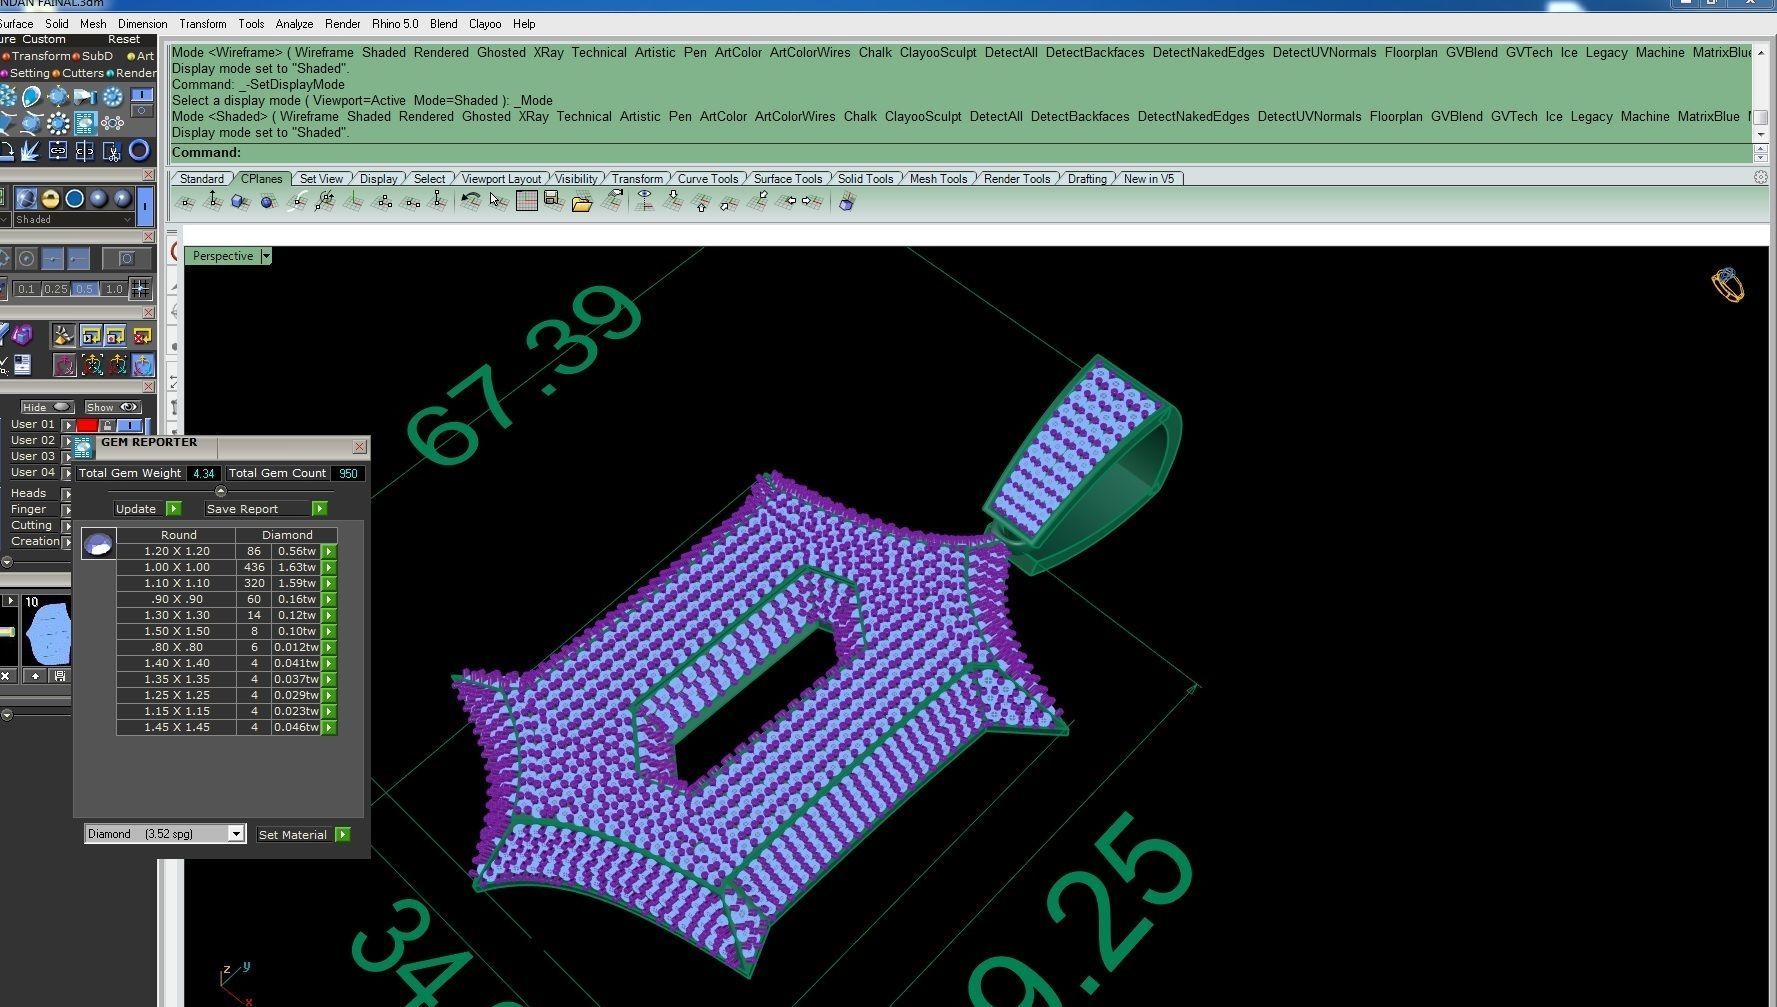Viewport: 1777px width, 1007px height.
Task: Click the round diamond gem icon in report
Action: pyautogui.click(x=98, y=544)
